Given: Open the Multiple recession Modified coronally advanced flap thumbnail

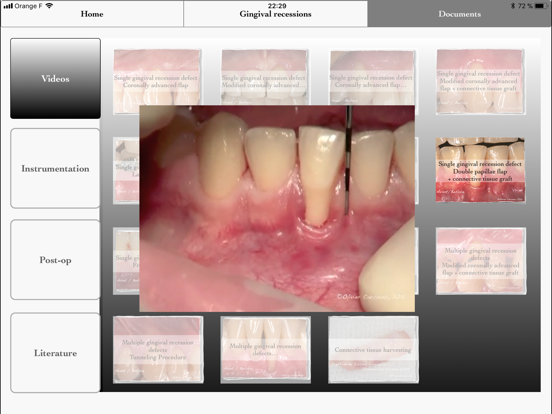Looking at the screenshot, I should (x=481, y=261).
